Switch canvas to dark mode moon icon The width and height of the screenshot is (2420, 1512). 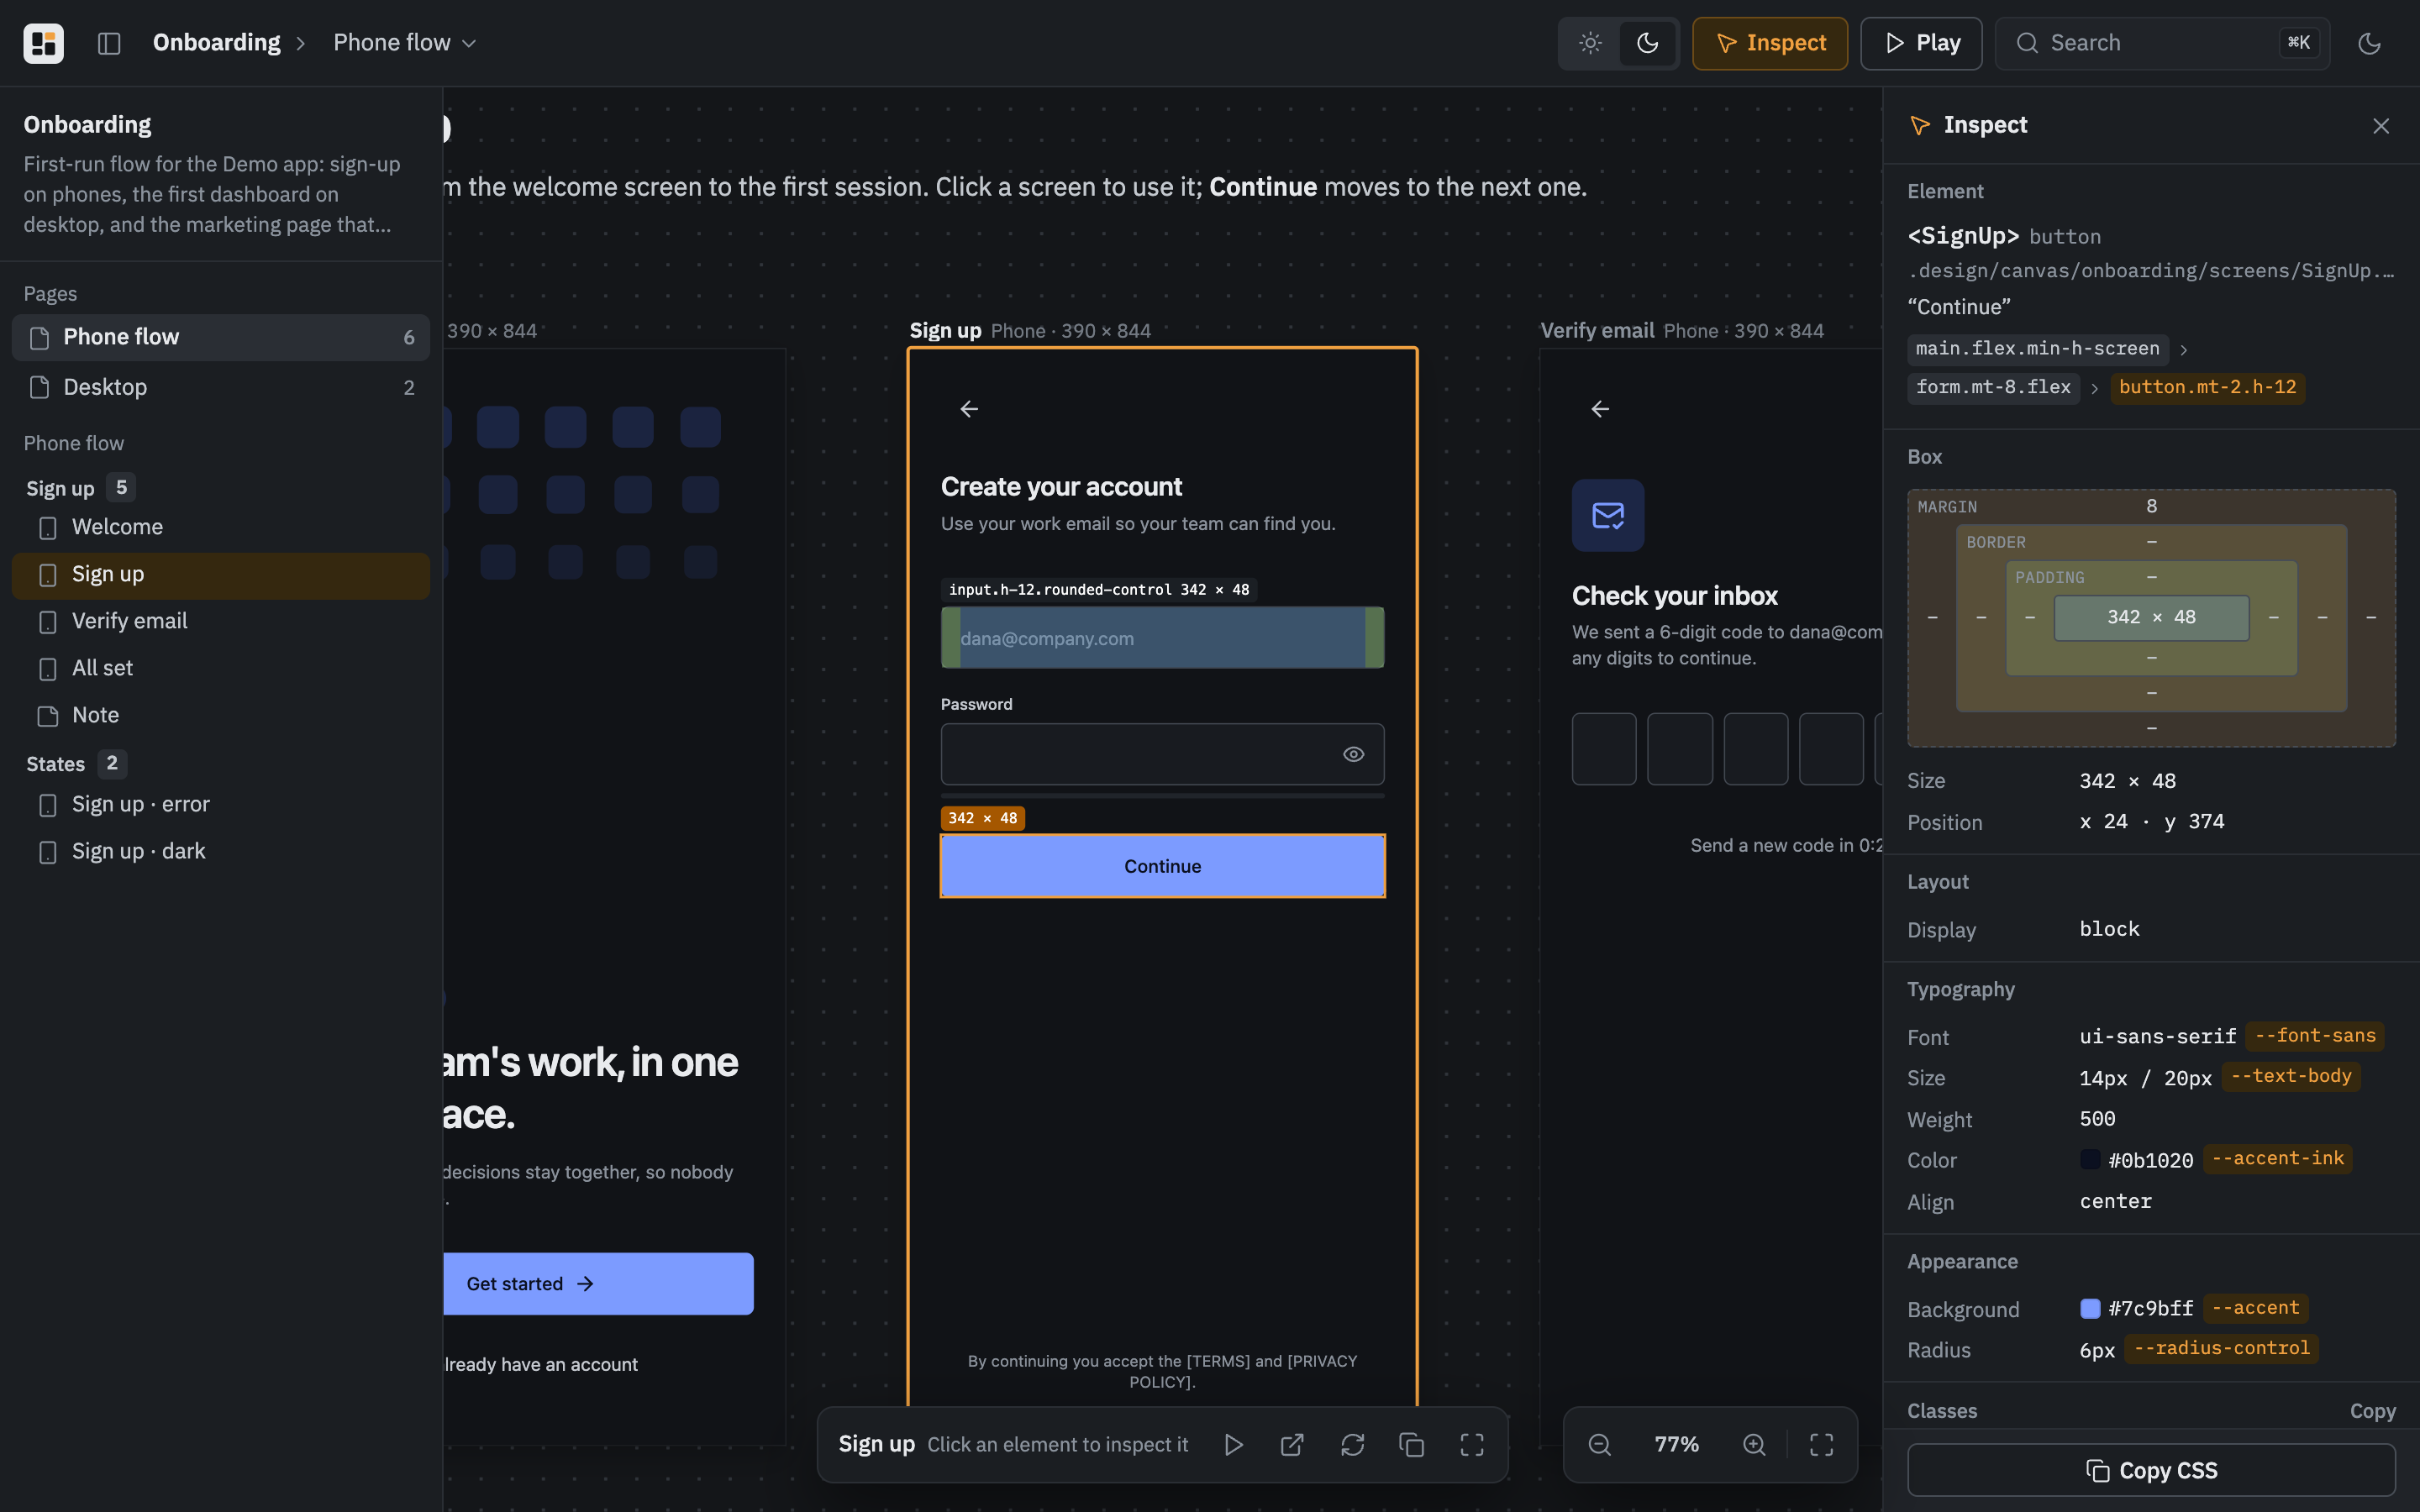1647,43
